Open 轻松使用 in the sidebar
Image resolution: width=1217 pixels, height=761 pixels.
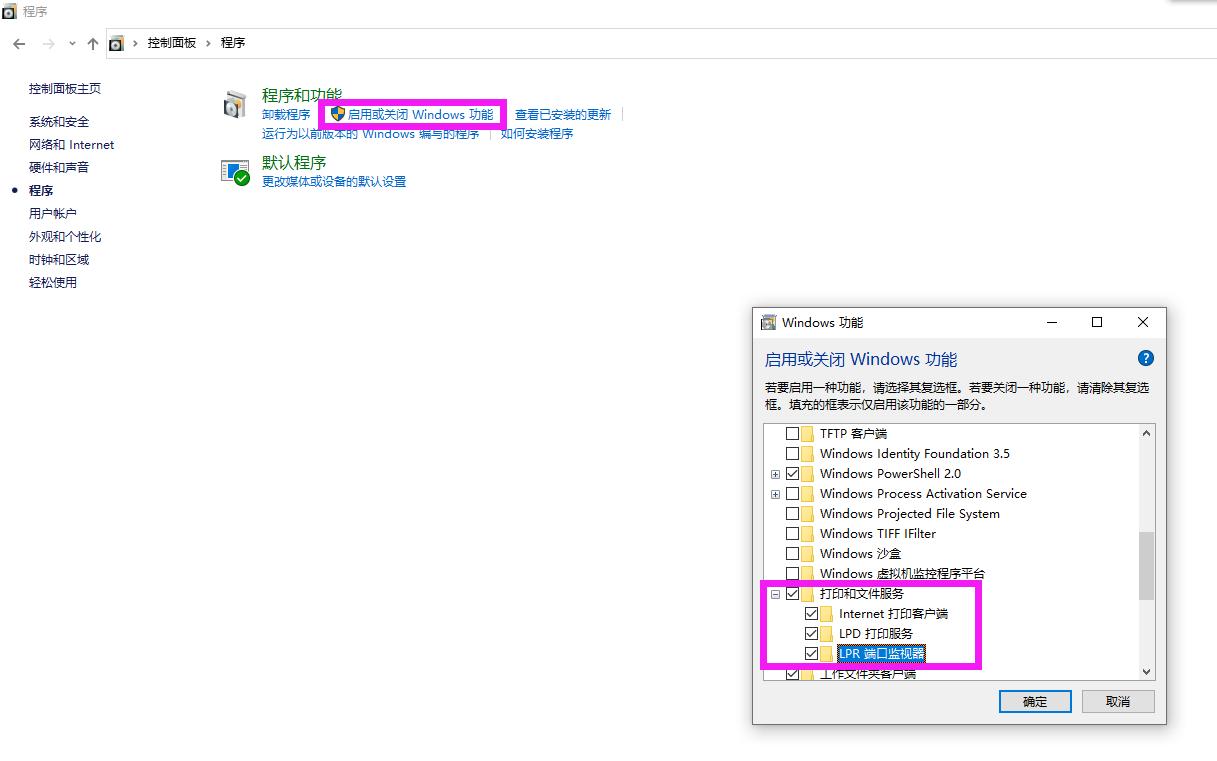tap(53, 282)
